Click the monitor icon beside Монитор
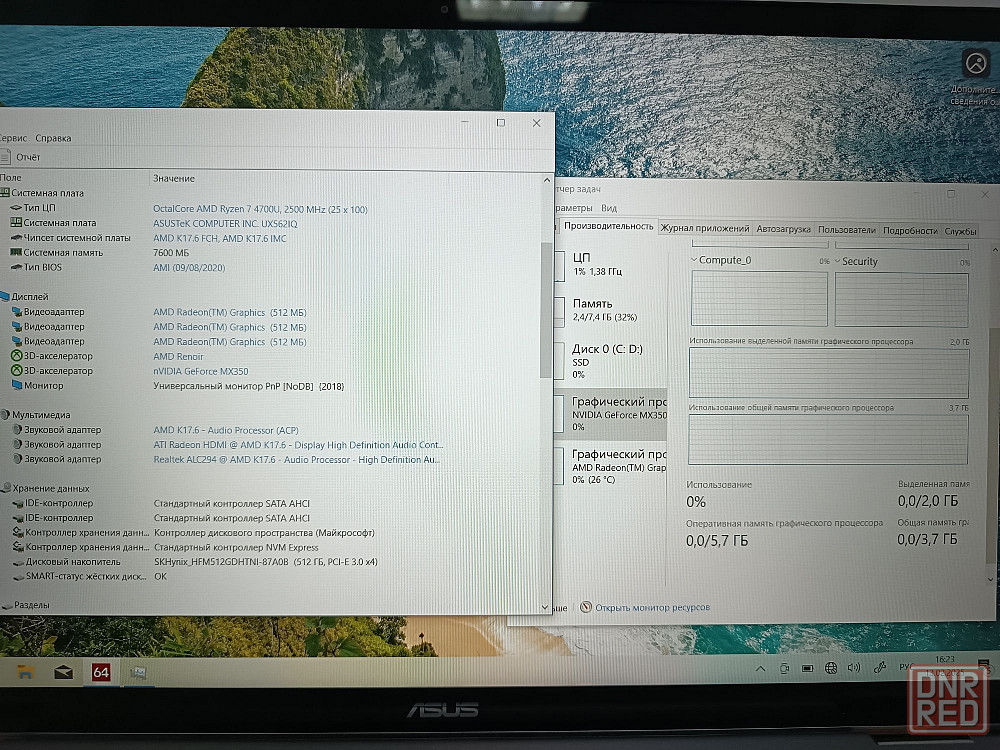 click(17, 385)
